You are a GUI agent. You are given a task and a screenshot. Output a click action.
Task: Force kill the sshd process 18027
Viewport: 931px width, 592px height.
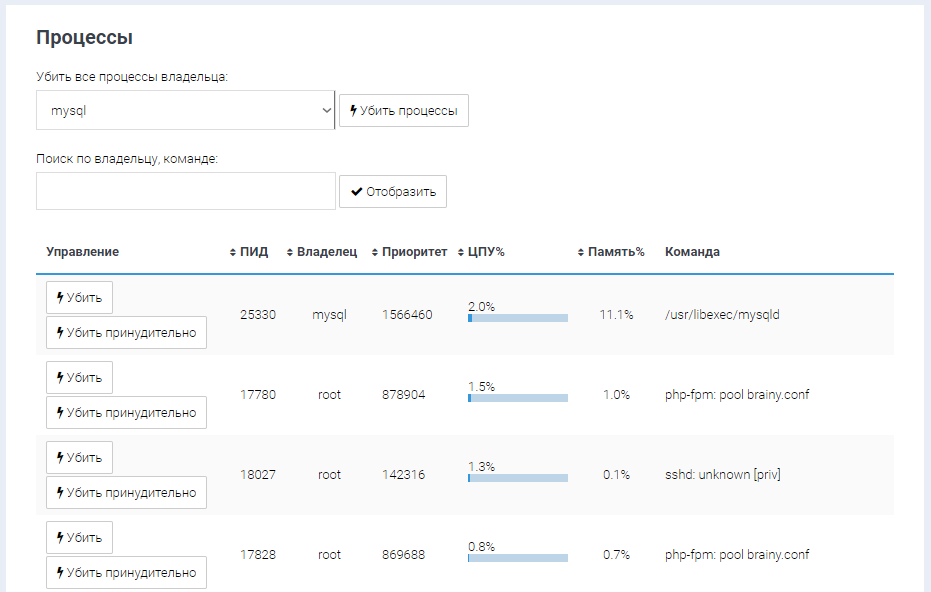click(x=126, y=492)
